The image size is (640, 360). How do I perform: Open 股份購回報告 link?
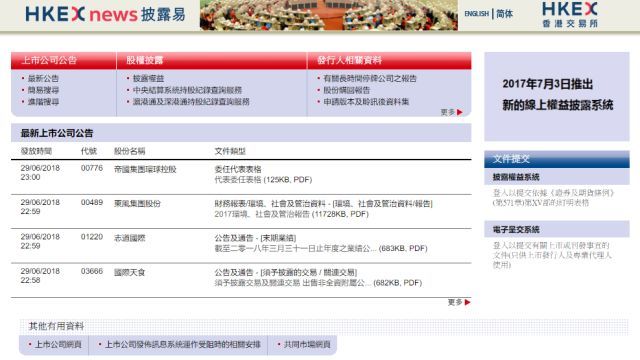[x=347, y=90]
